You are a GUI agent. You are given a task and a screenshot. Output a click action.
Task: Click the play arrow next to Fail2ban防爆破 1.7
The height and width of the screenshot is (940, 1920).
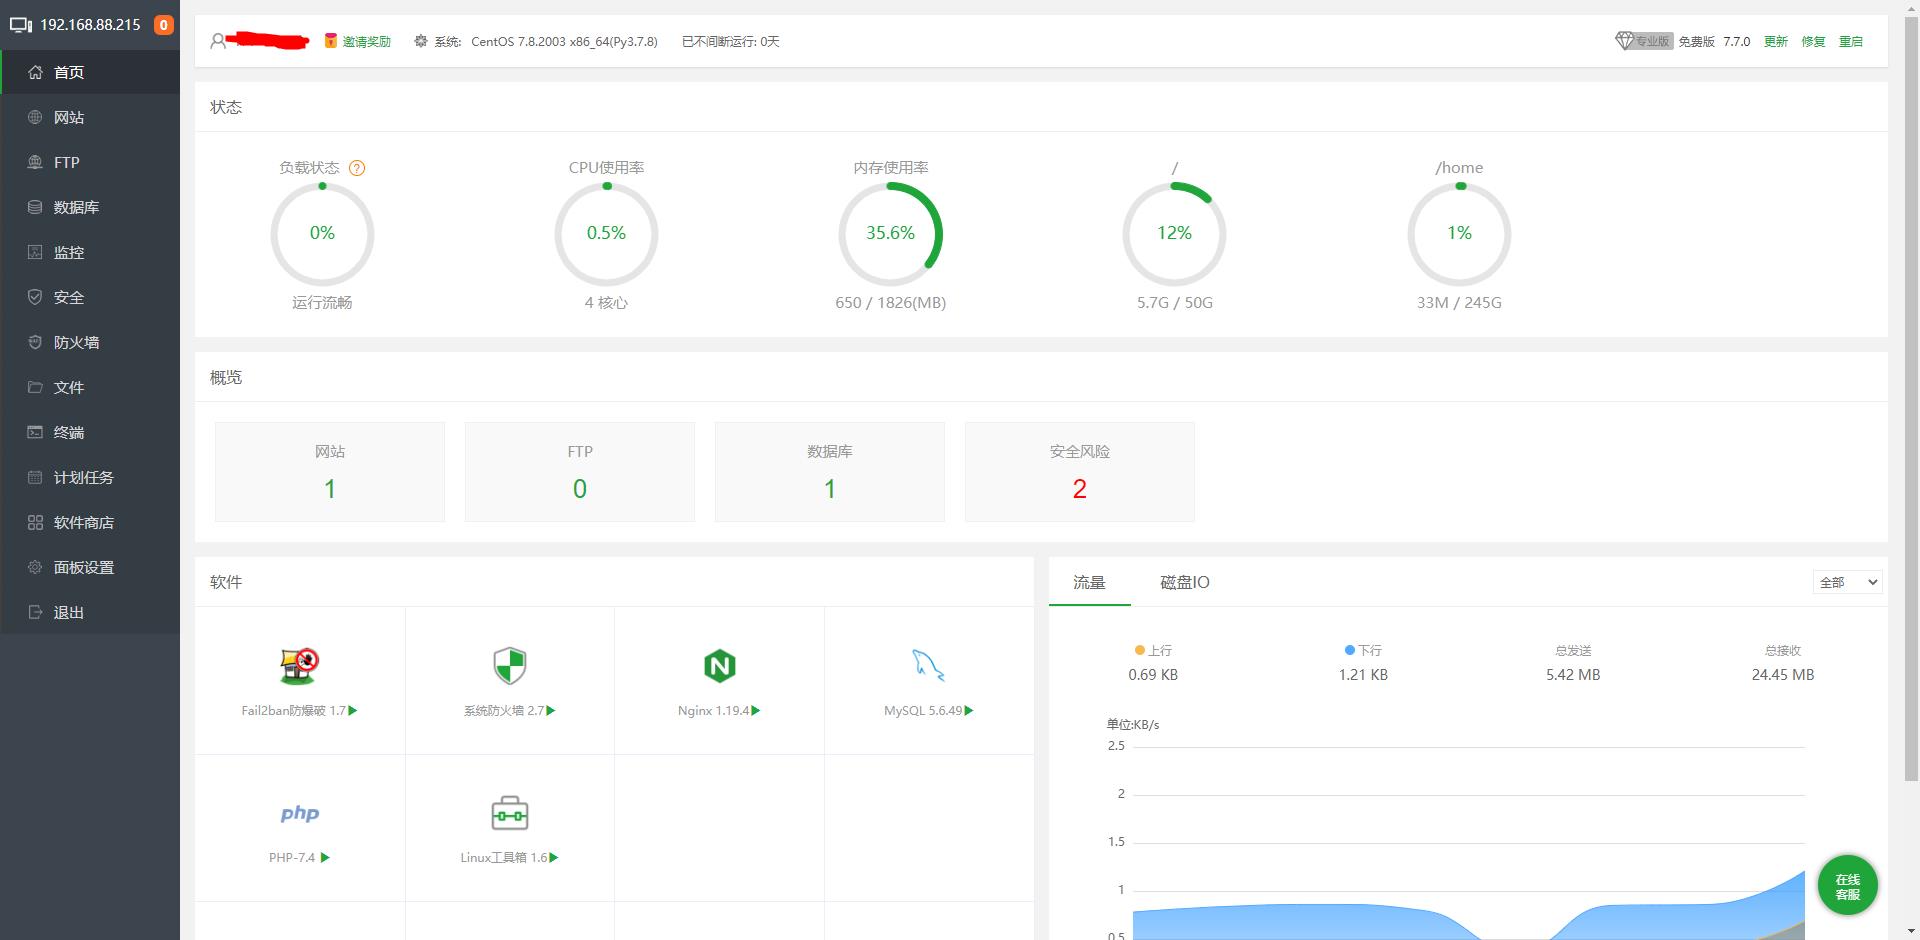click(x=353, y=711)
